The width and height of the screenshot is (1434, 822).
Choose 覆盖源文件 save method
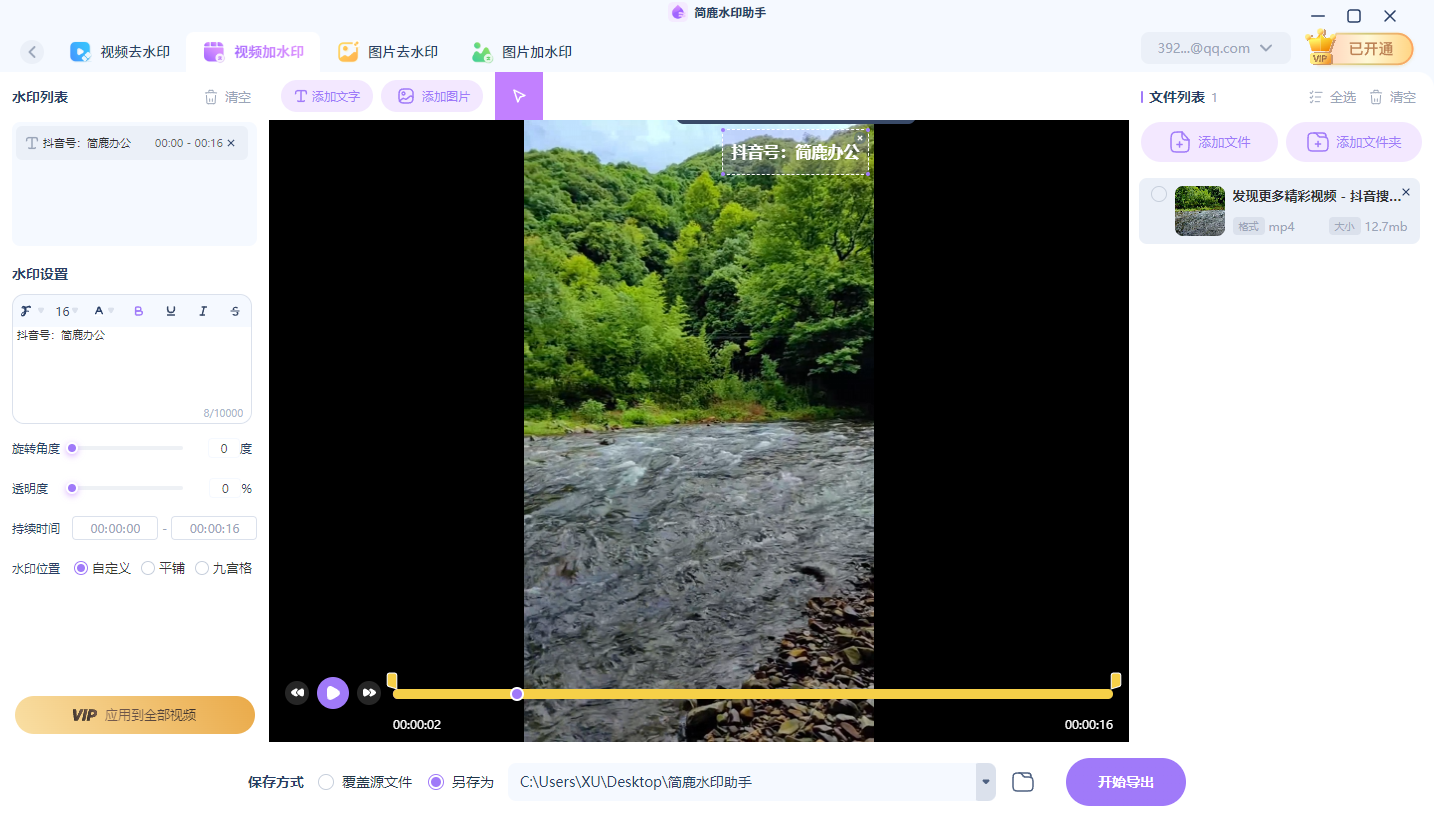tap(365, 782)
